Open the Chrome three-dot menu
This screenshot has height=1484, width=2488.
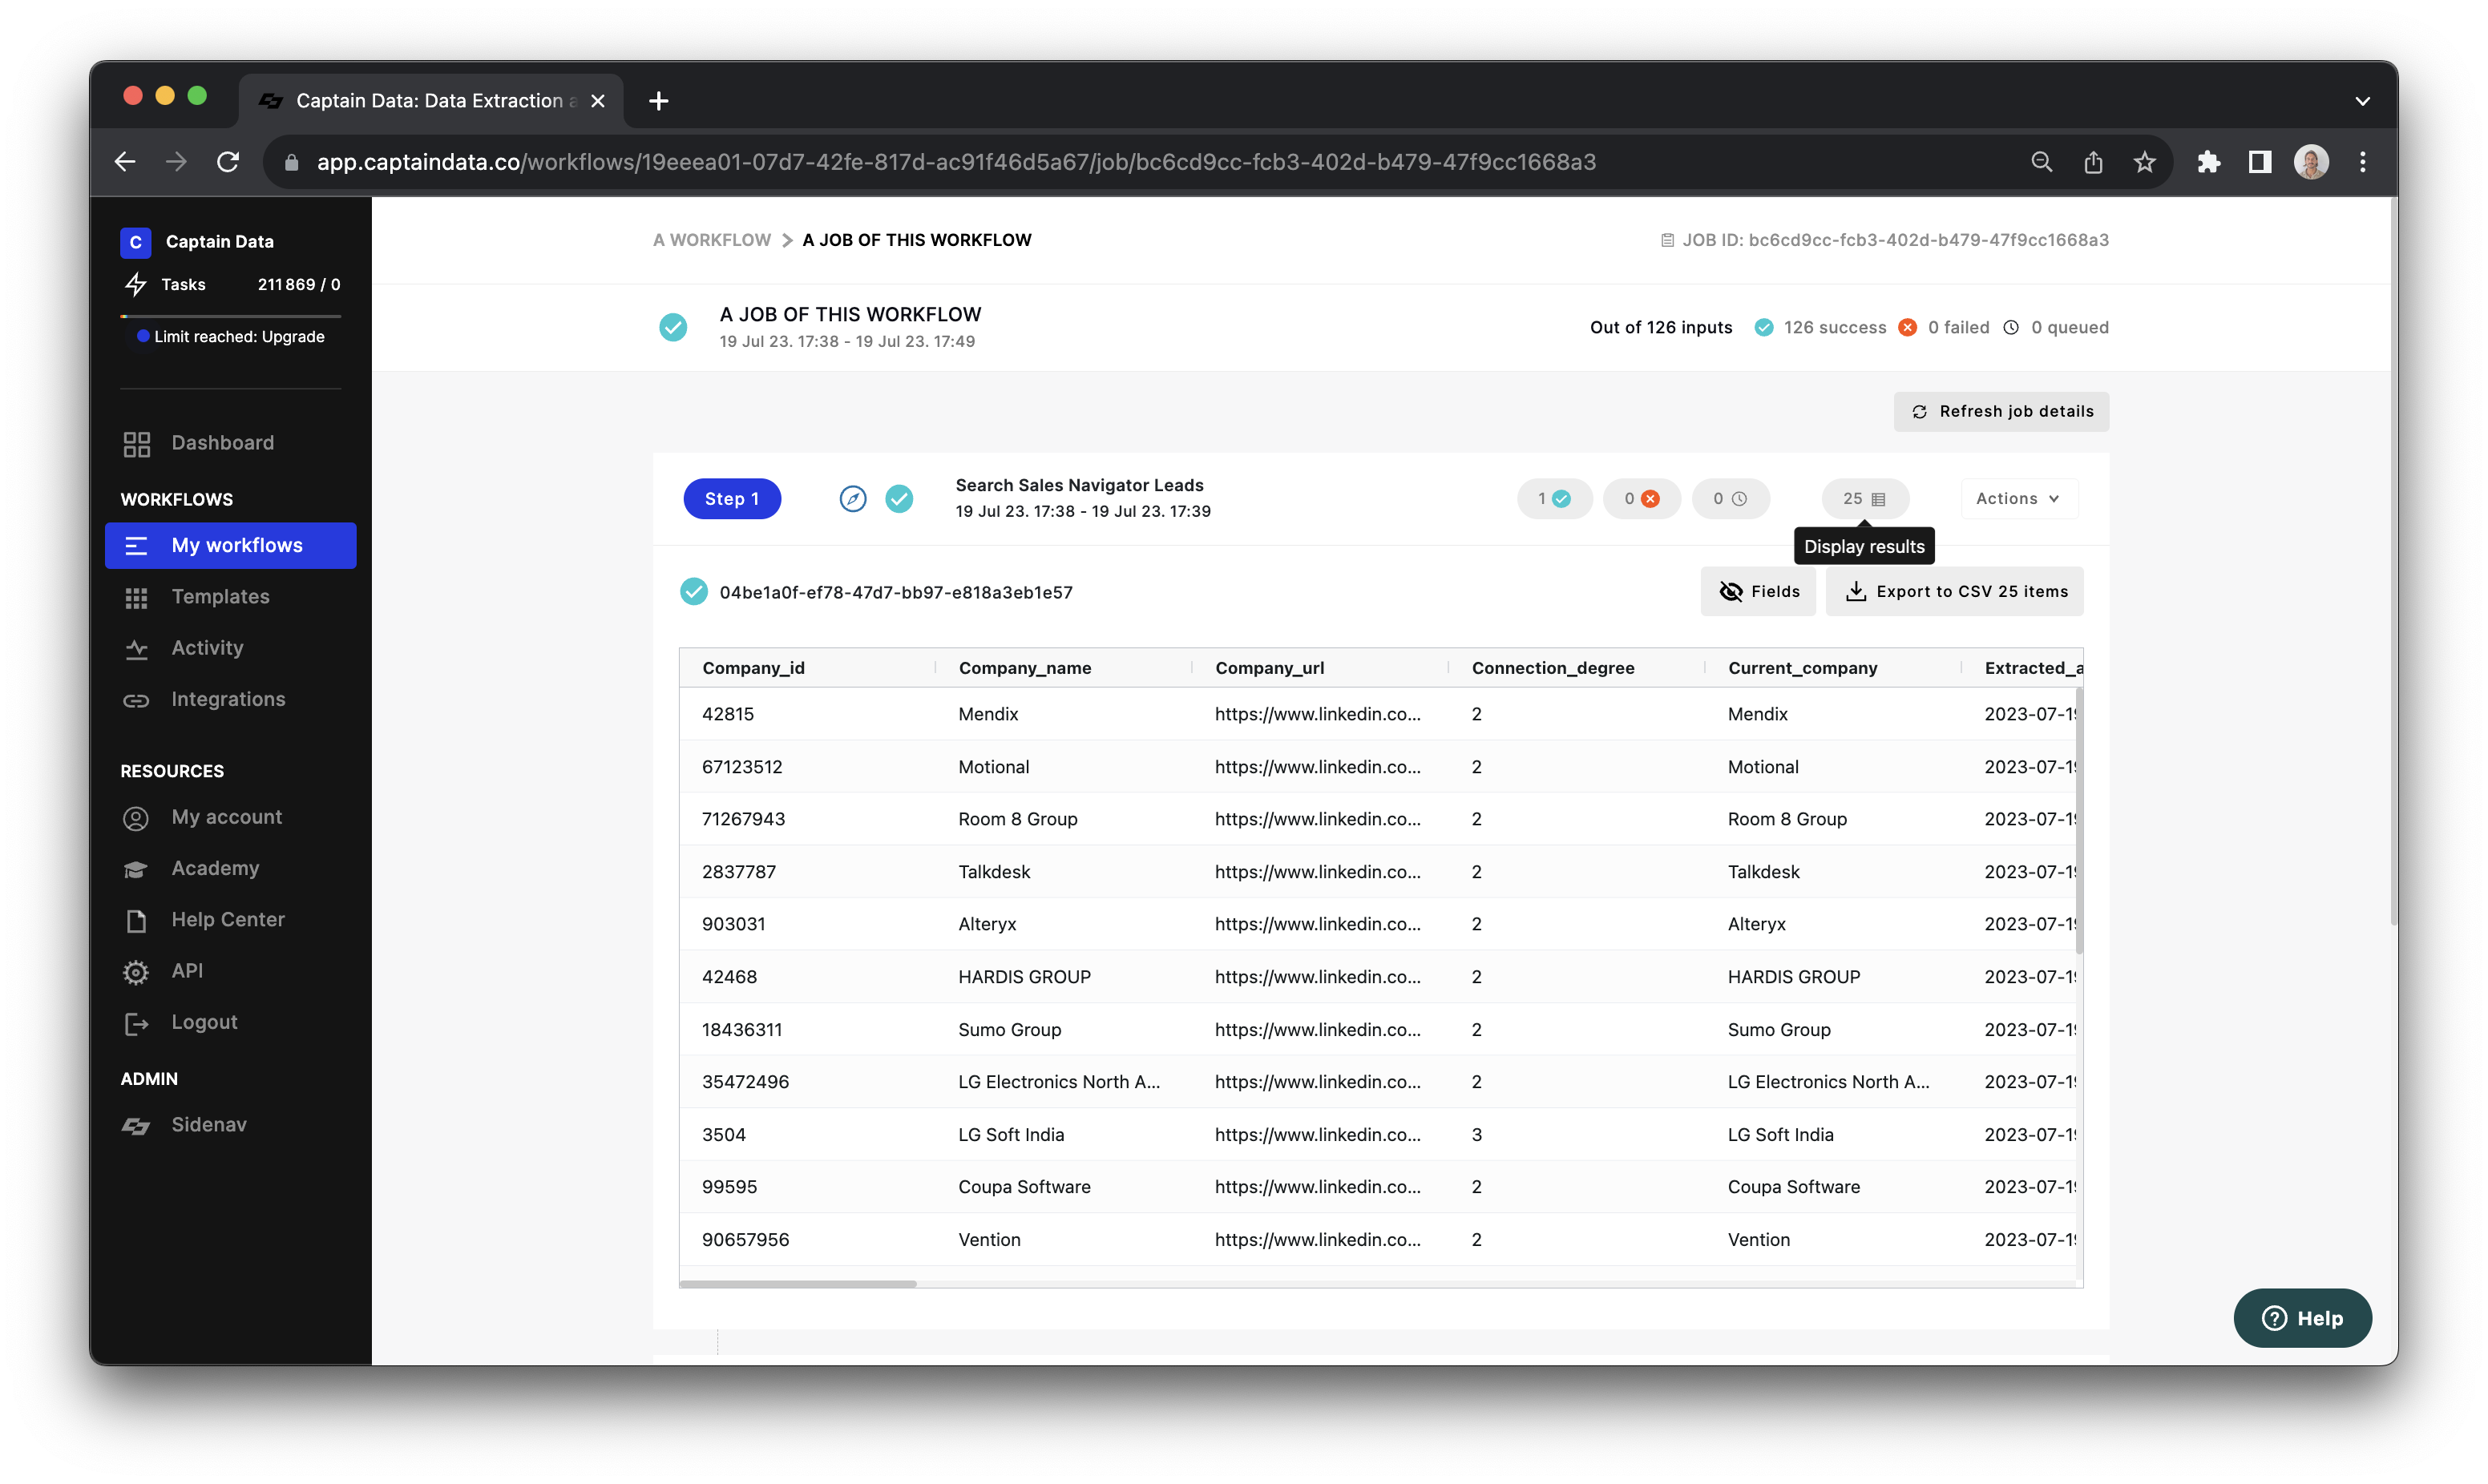click(x=2363, y=162)
